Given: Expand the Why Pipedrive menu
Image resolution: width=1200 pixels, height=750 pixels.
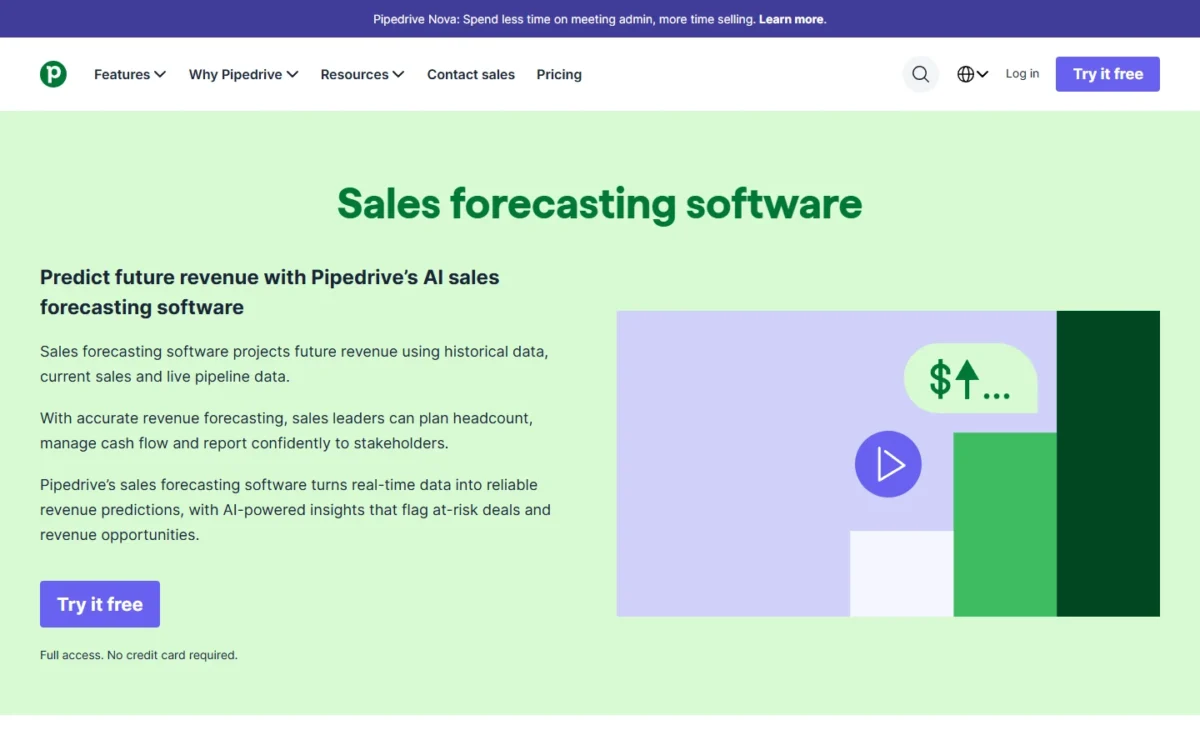Looking at the screenshot, I should (244, 74).
